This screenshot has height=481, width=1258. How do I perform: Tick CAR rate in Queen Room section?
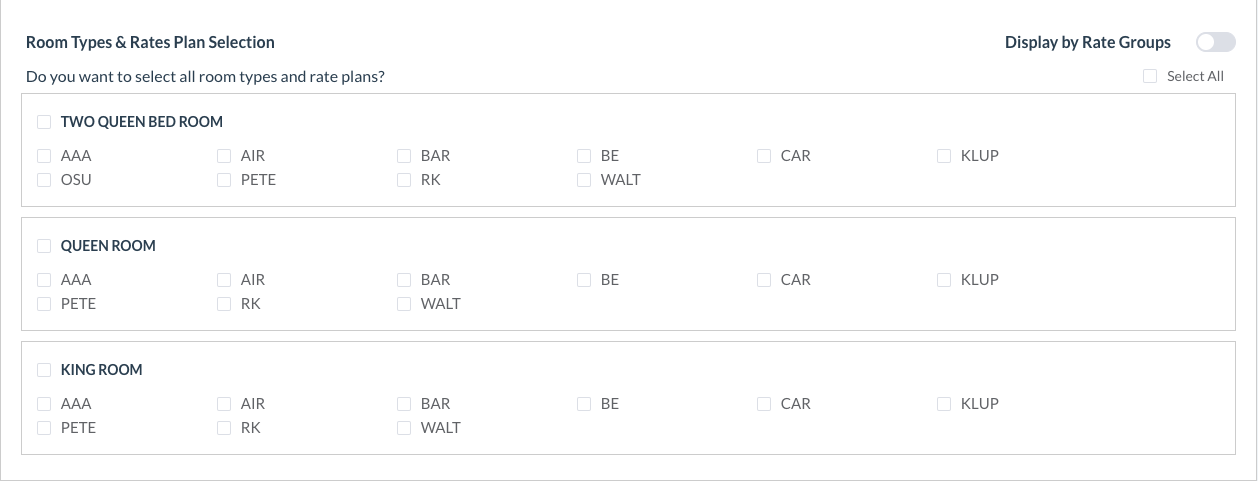764,280
